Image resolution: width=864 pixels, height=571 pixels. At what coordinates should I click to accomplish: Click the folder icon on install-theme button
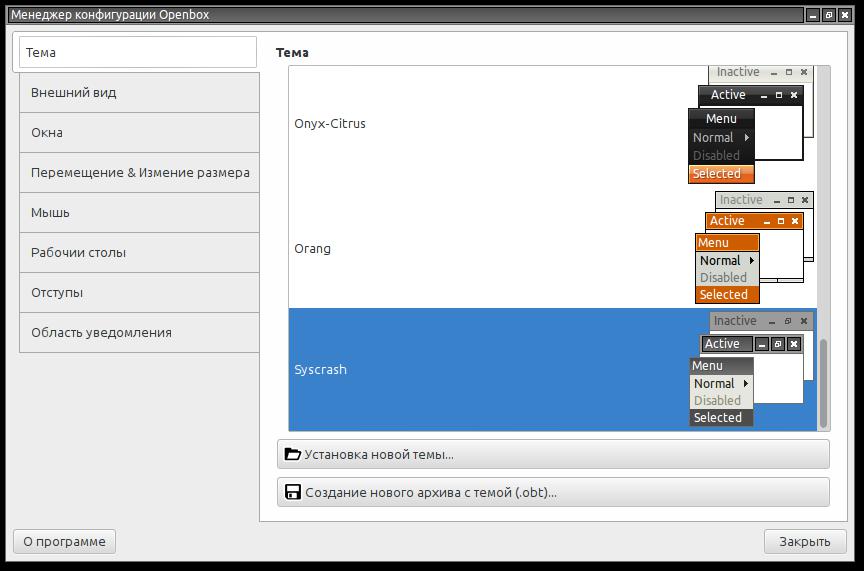(x=293, y=454)
